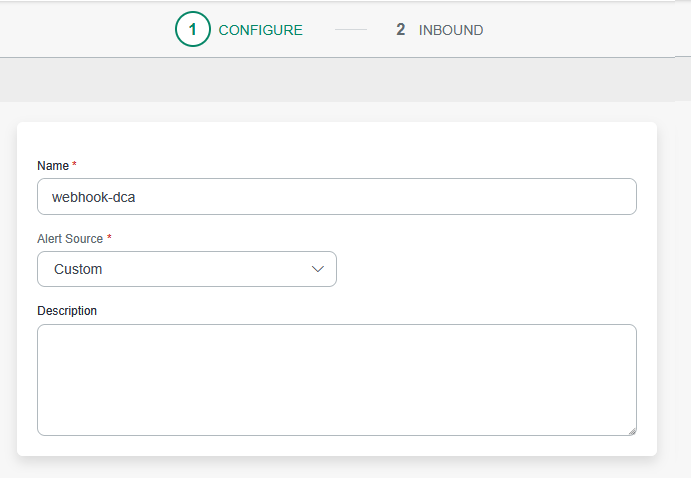Click the step 1 circle indicator
Viewport: 691px width, 478px height.
click(x=193, y=30)
